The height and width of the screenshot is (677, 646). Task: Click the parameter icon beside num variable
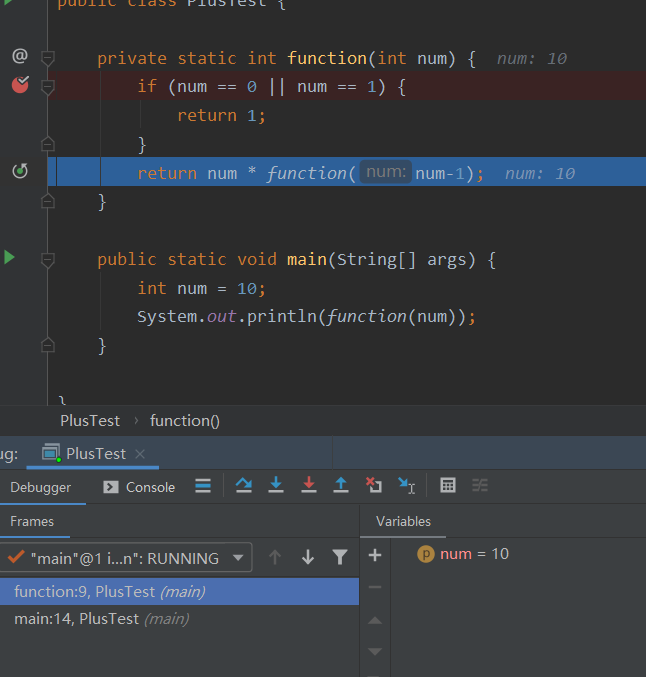(426, 554)
